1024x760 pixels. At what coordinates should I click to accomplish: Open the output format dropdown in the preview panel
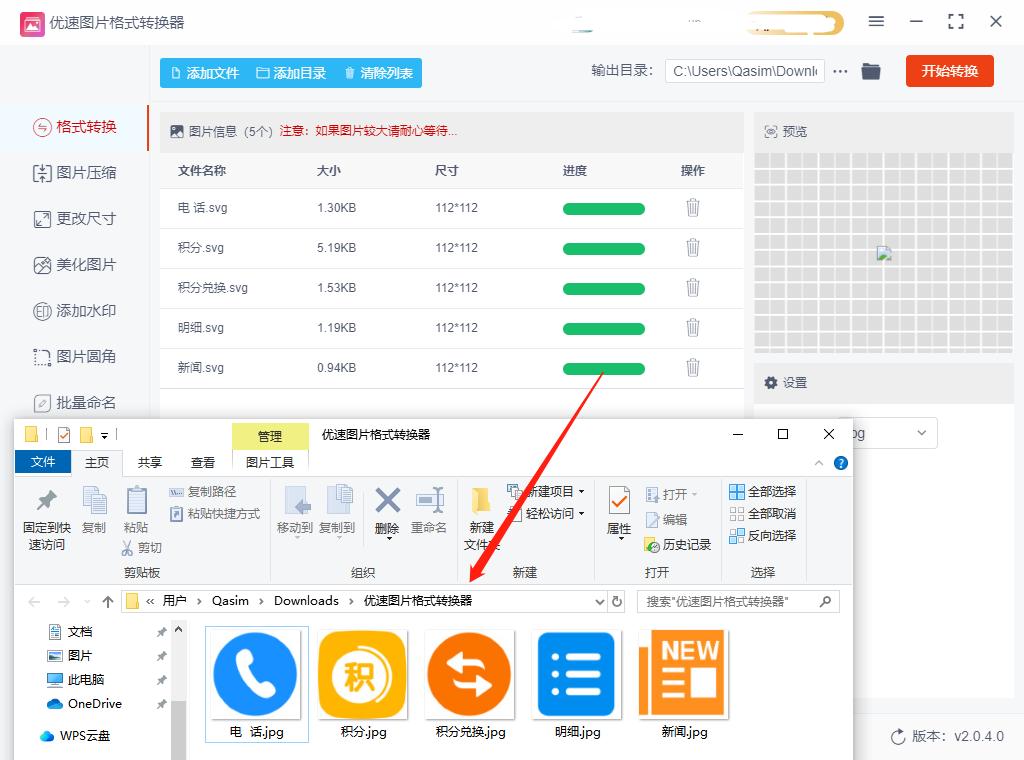[919, 433]
